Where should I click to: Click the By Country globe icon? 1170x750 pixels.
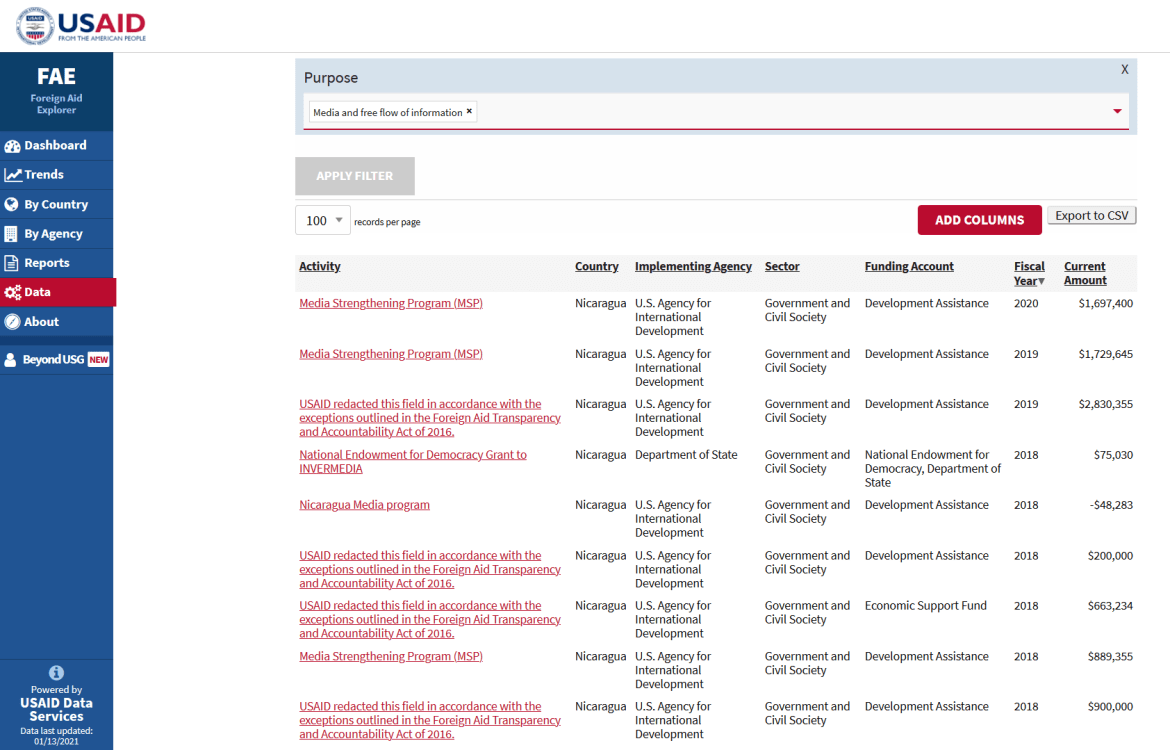click(11, 204)
